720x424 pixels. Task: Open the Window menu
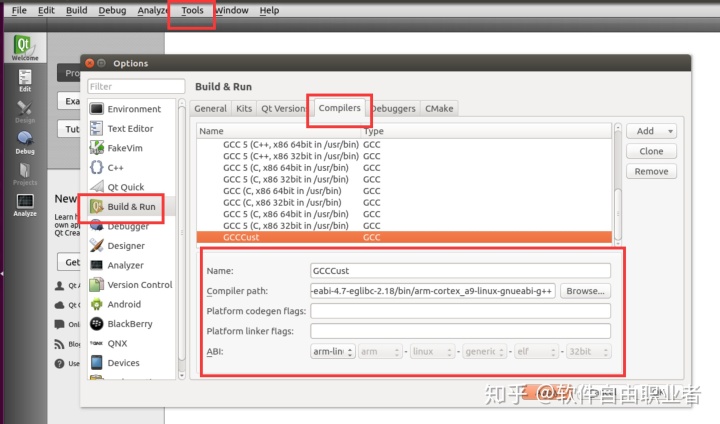(x=231, y=10)
